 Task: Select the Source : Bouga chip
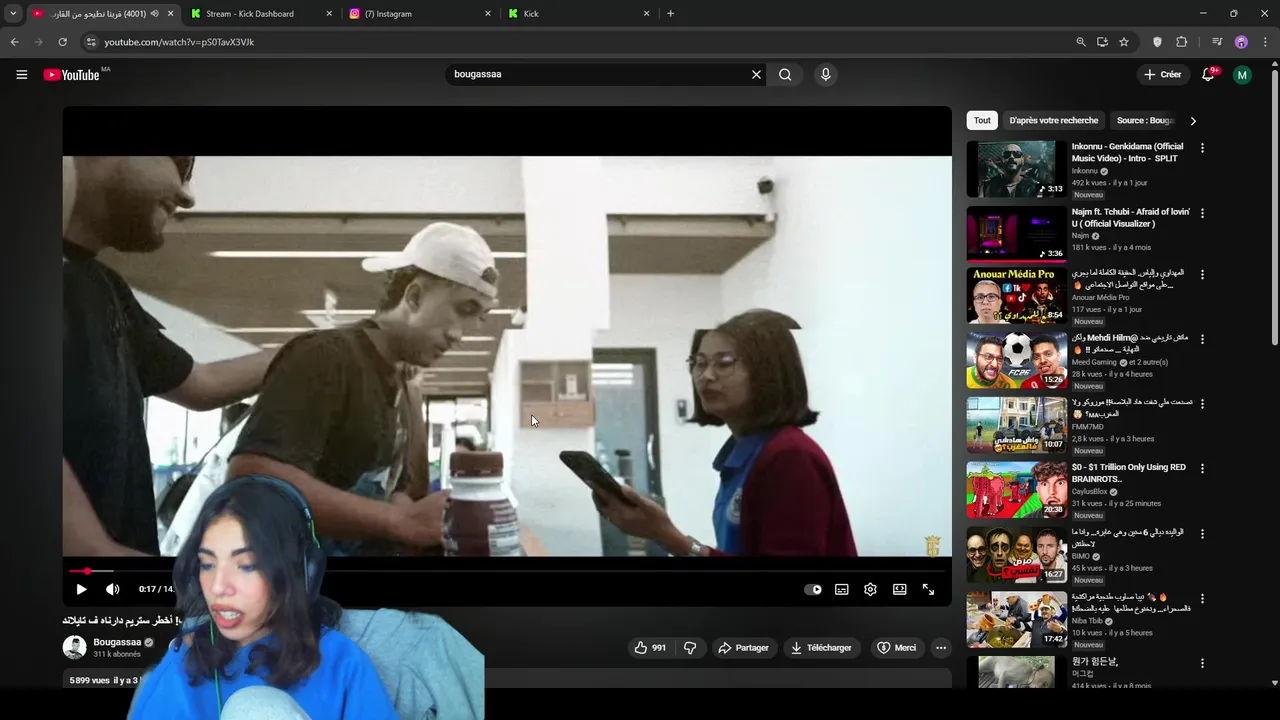[1145, 120]
